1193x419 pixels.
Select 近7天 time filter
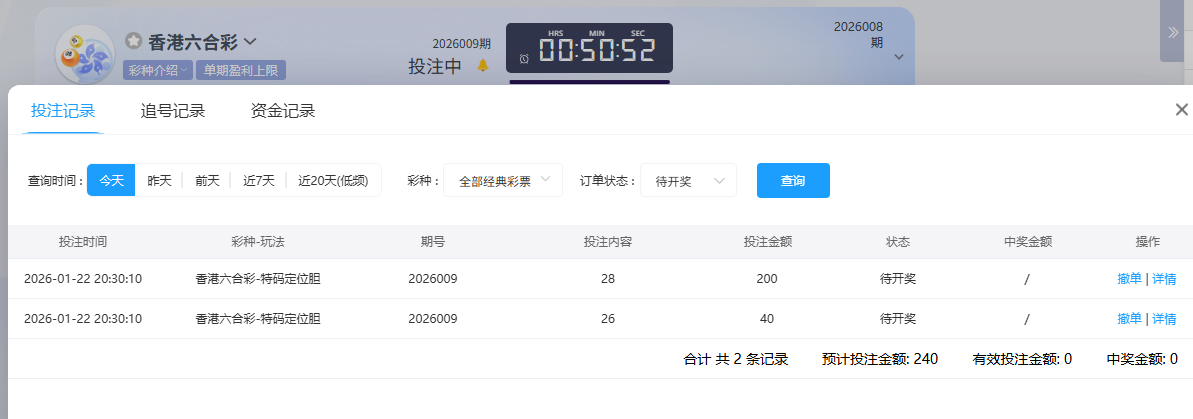pyautogui.click(x=258, y=181)
